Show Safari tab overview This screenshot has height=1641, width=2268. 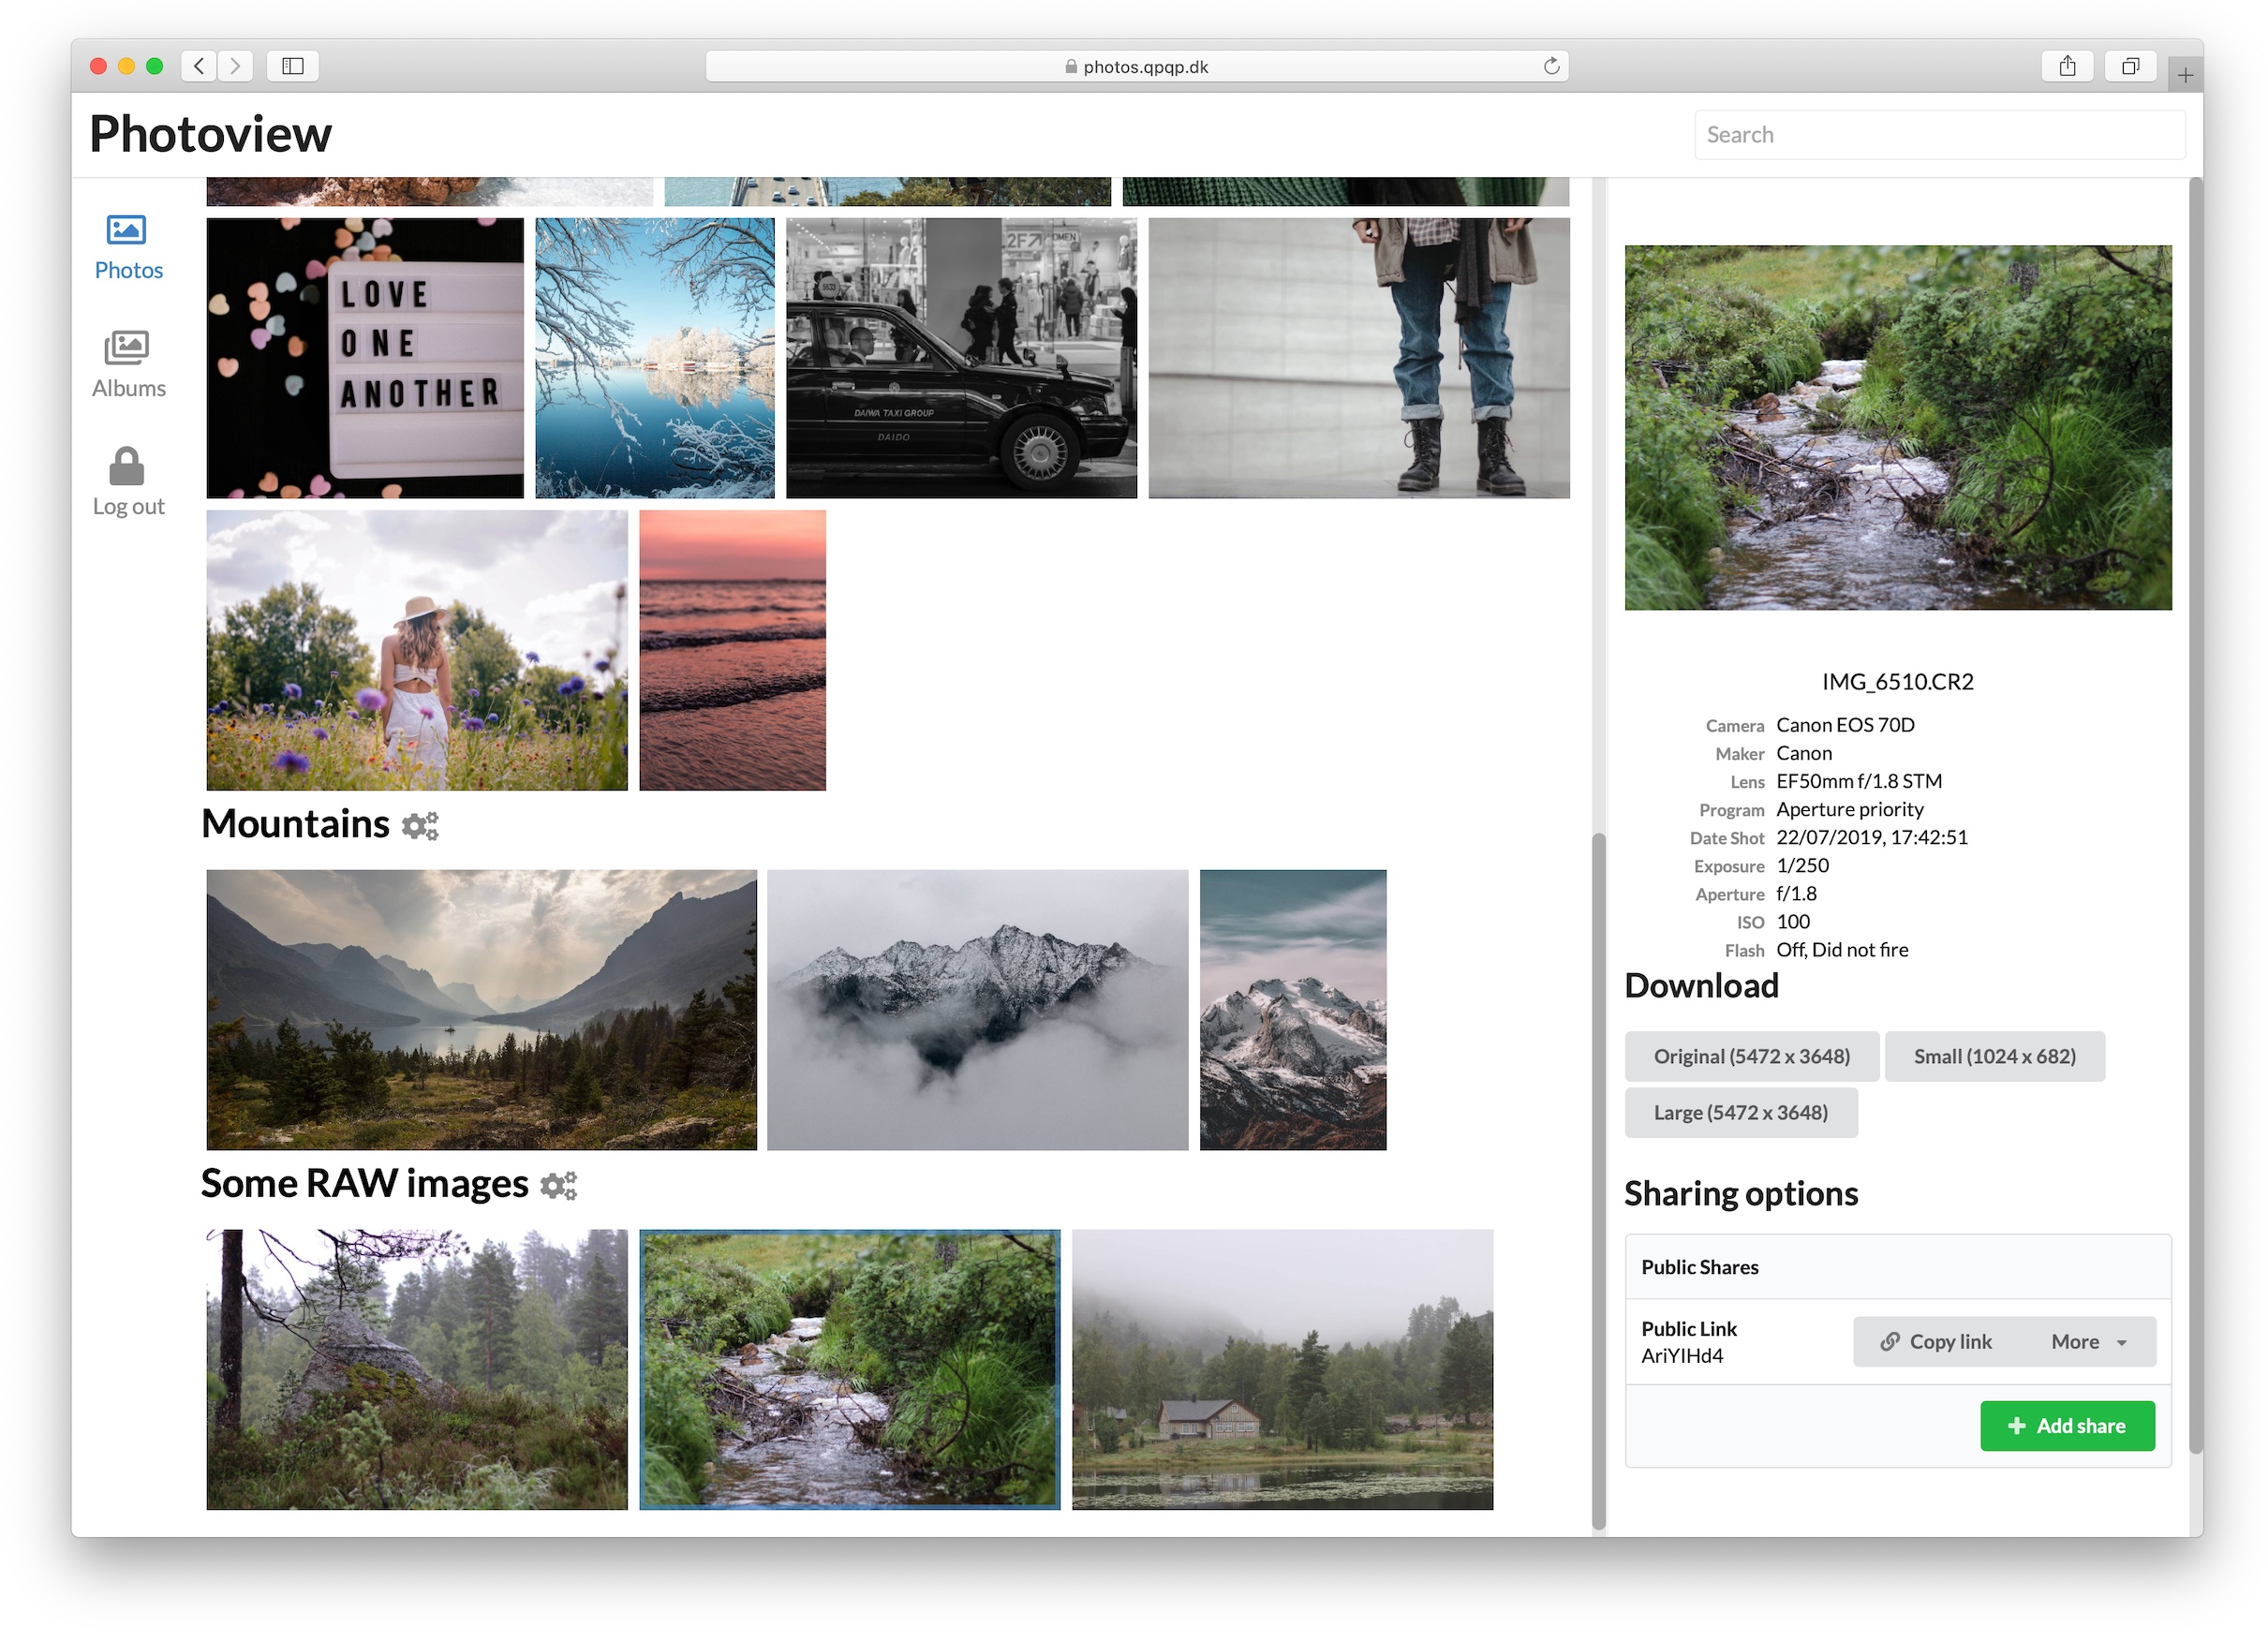coord(2130,66)
